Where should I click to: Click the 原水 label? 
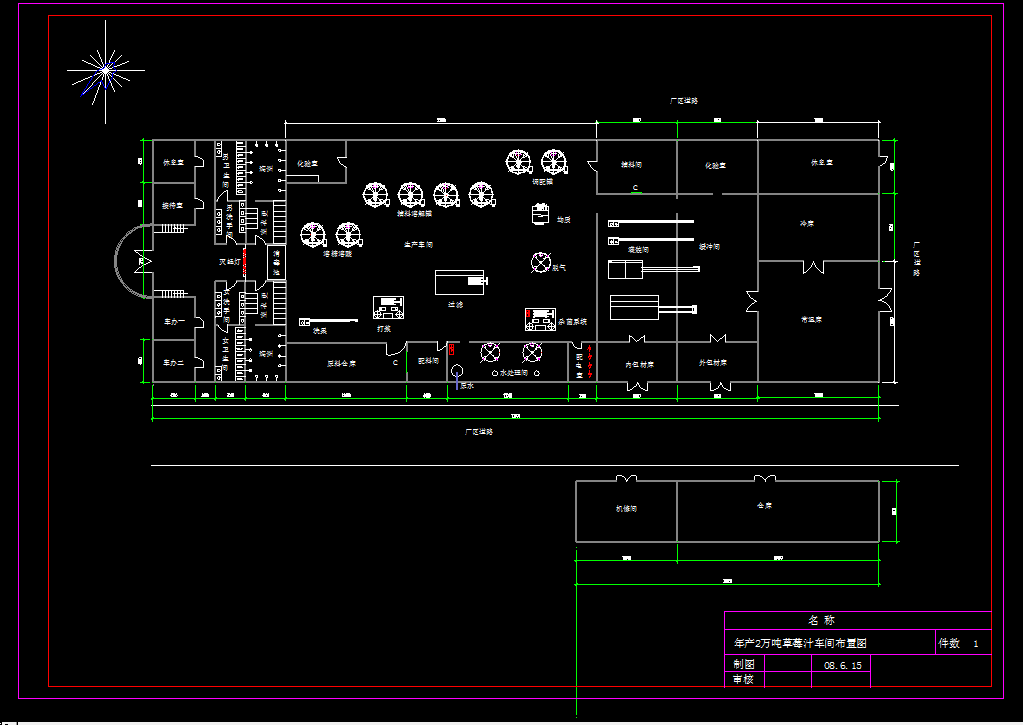[x=467, y=386]
